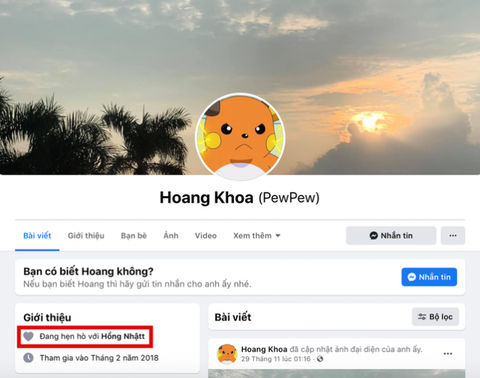Image resolution: width=480 pixels, height=378 pixels.
Task: Click the heart relationship icon
Action: coord(28,336)
